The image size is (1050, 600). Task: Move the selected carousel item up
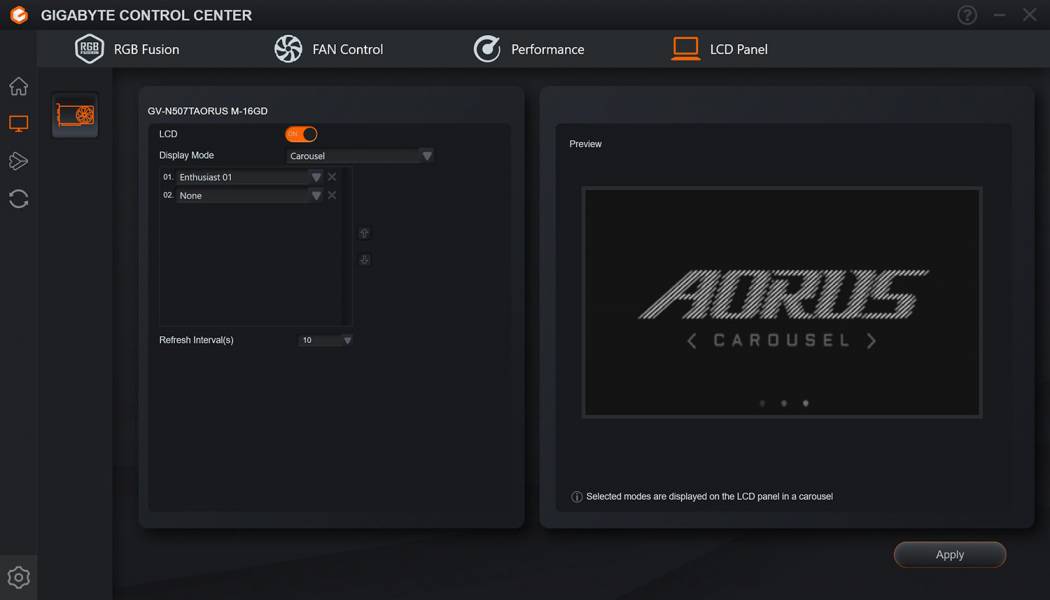pyautogui.click(x=364, y=233)
